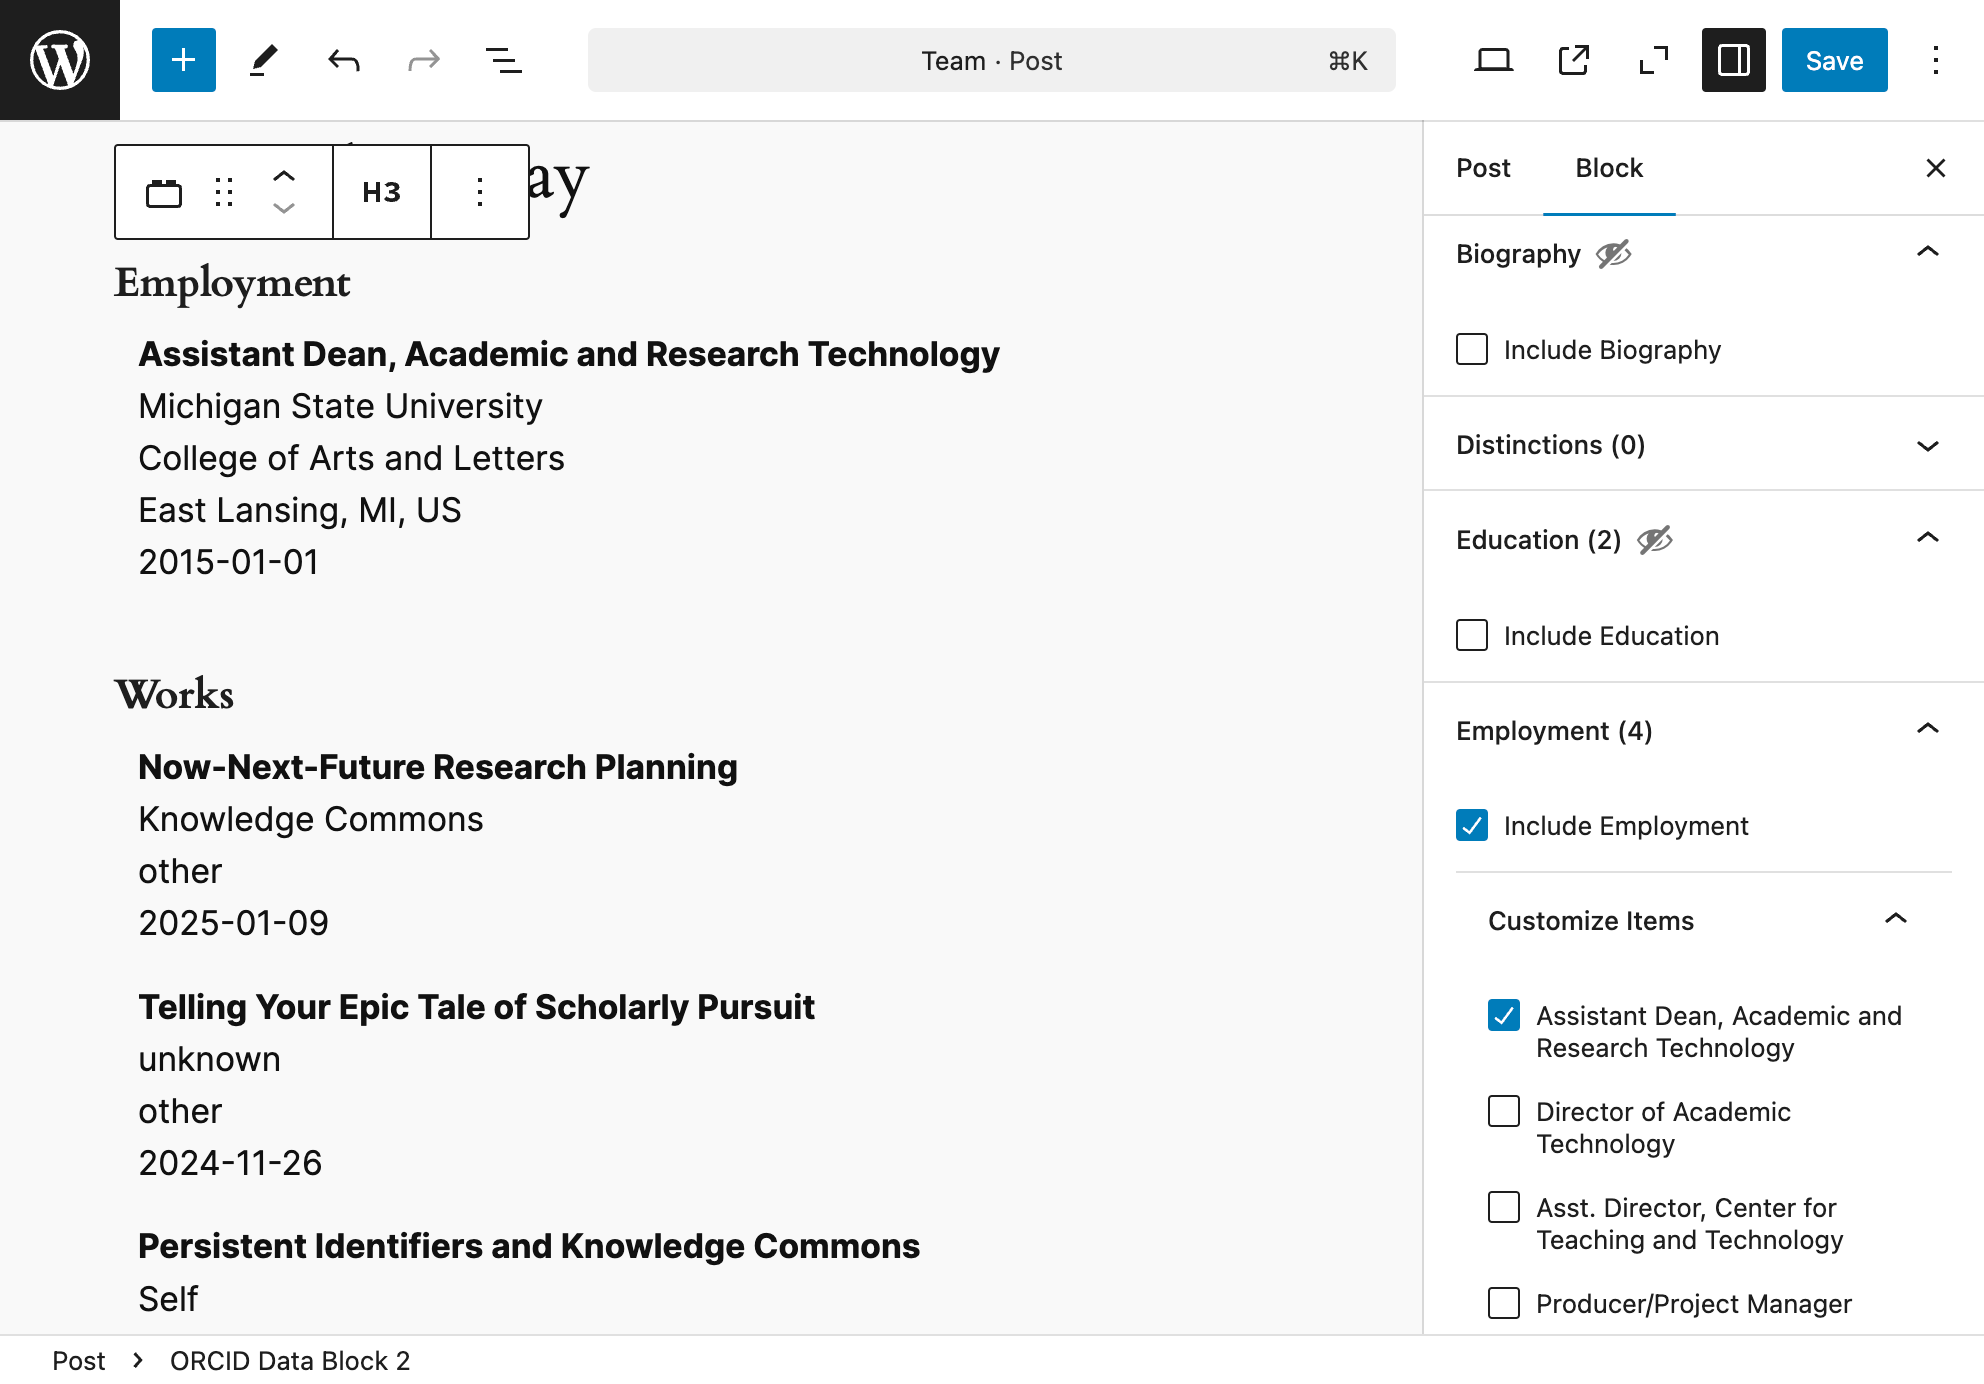
Task: Click Persistent Identifiers and Knowledge Commons title
Action: [x=529, y=1246]
